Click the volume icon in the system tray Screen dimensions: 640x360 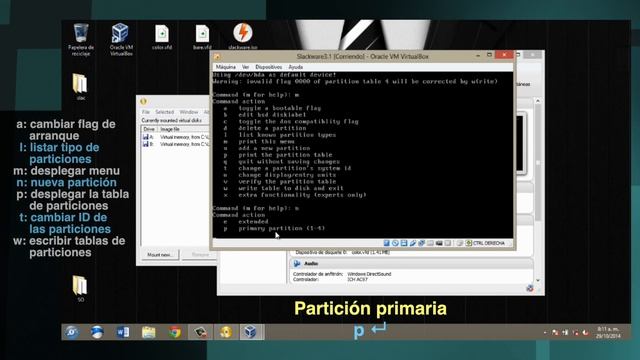click(585, 333)
